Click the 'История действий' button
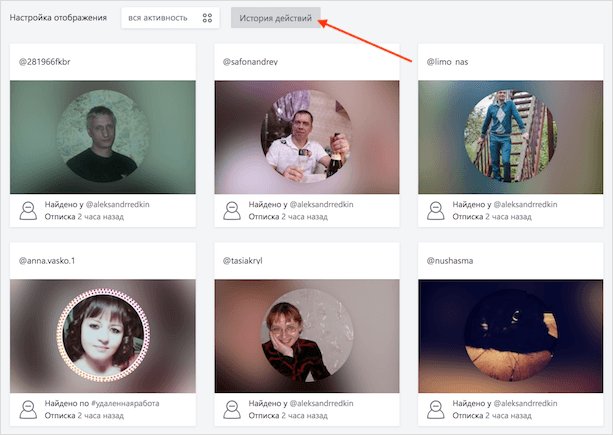Image resolution: width=613 pixels, height=435 pixels. (x=276, y=18)
